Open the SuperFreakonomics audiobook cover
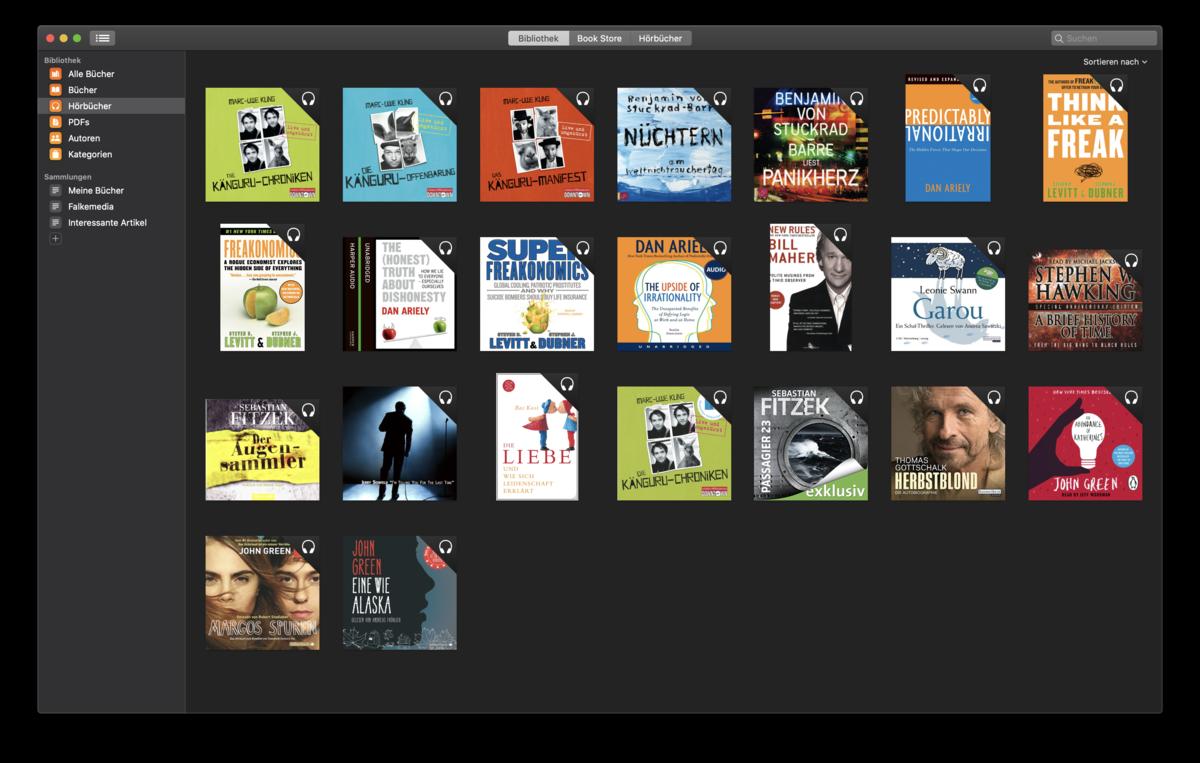The height and width of the screenshot is (763, 1200). pyautogui.click(x=537, y=294)
